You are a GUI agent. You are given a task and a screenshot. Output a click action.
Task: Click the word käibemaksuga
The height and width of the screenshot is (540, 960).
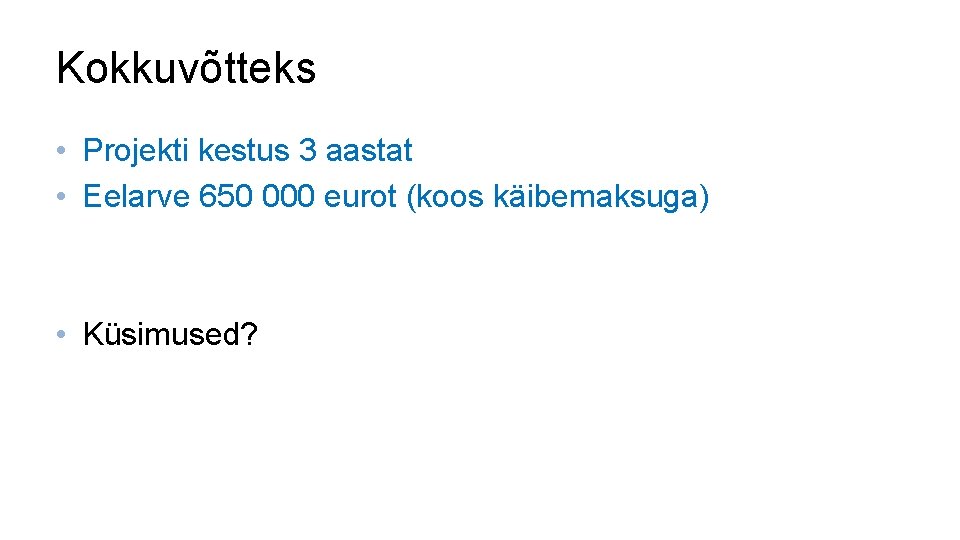596,198
